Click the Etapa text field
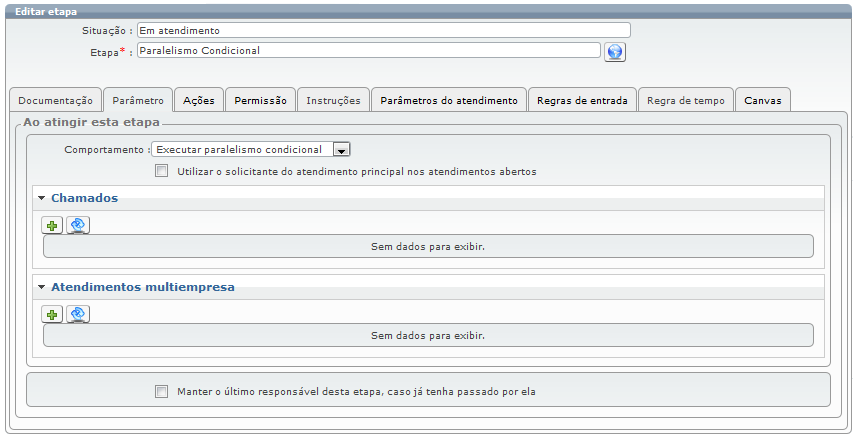Screen dimensions: 855x438 pyautogui.click(x=368, y=50)
